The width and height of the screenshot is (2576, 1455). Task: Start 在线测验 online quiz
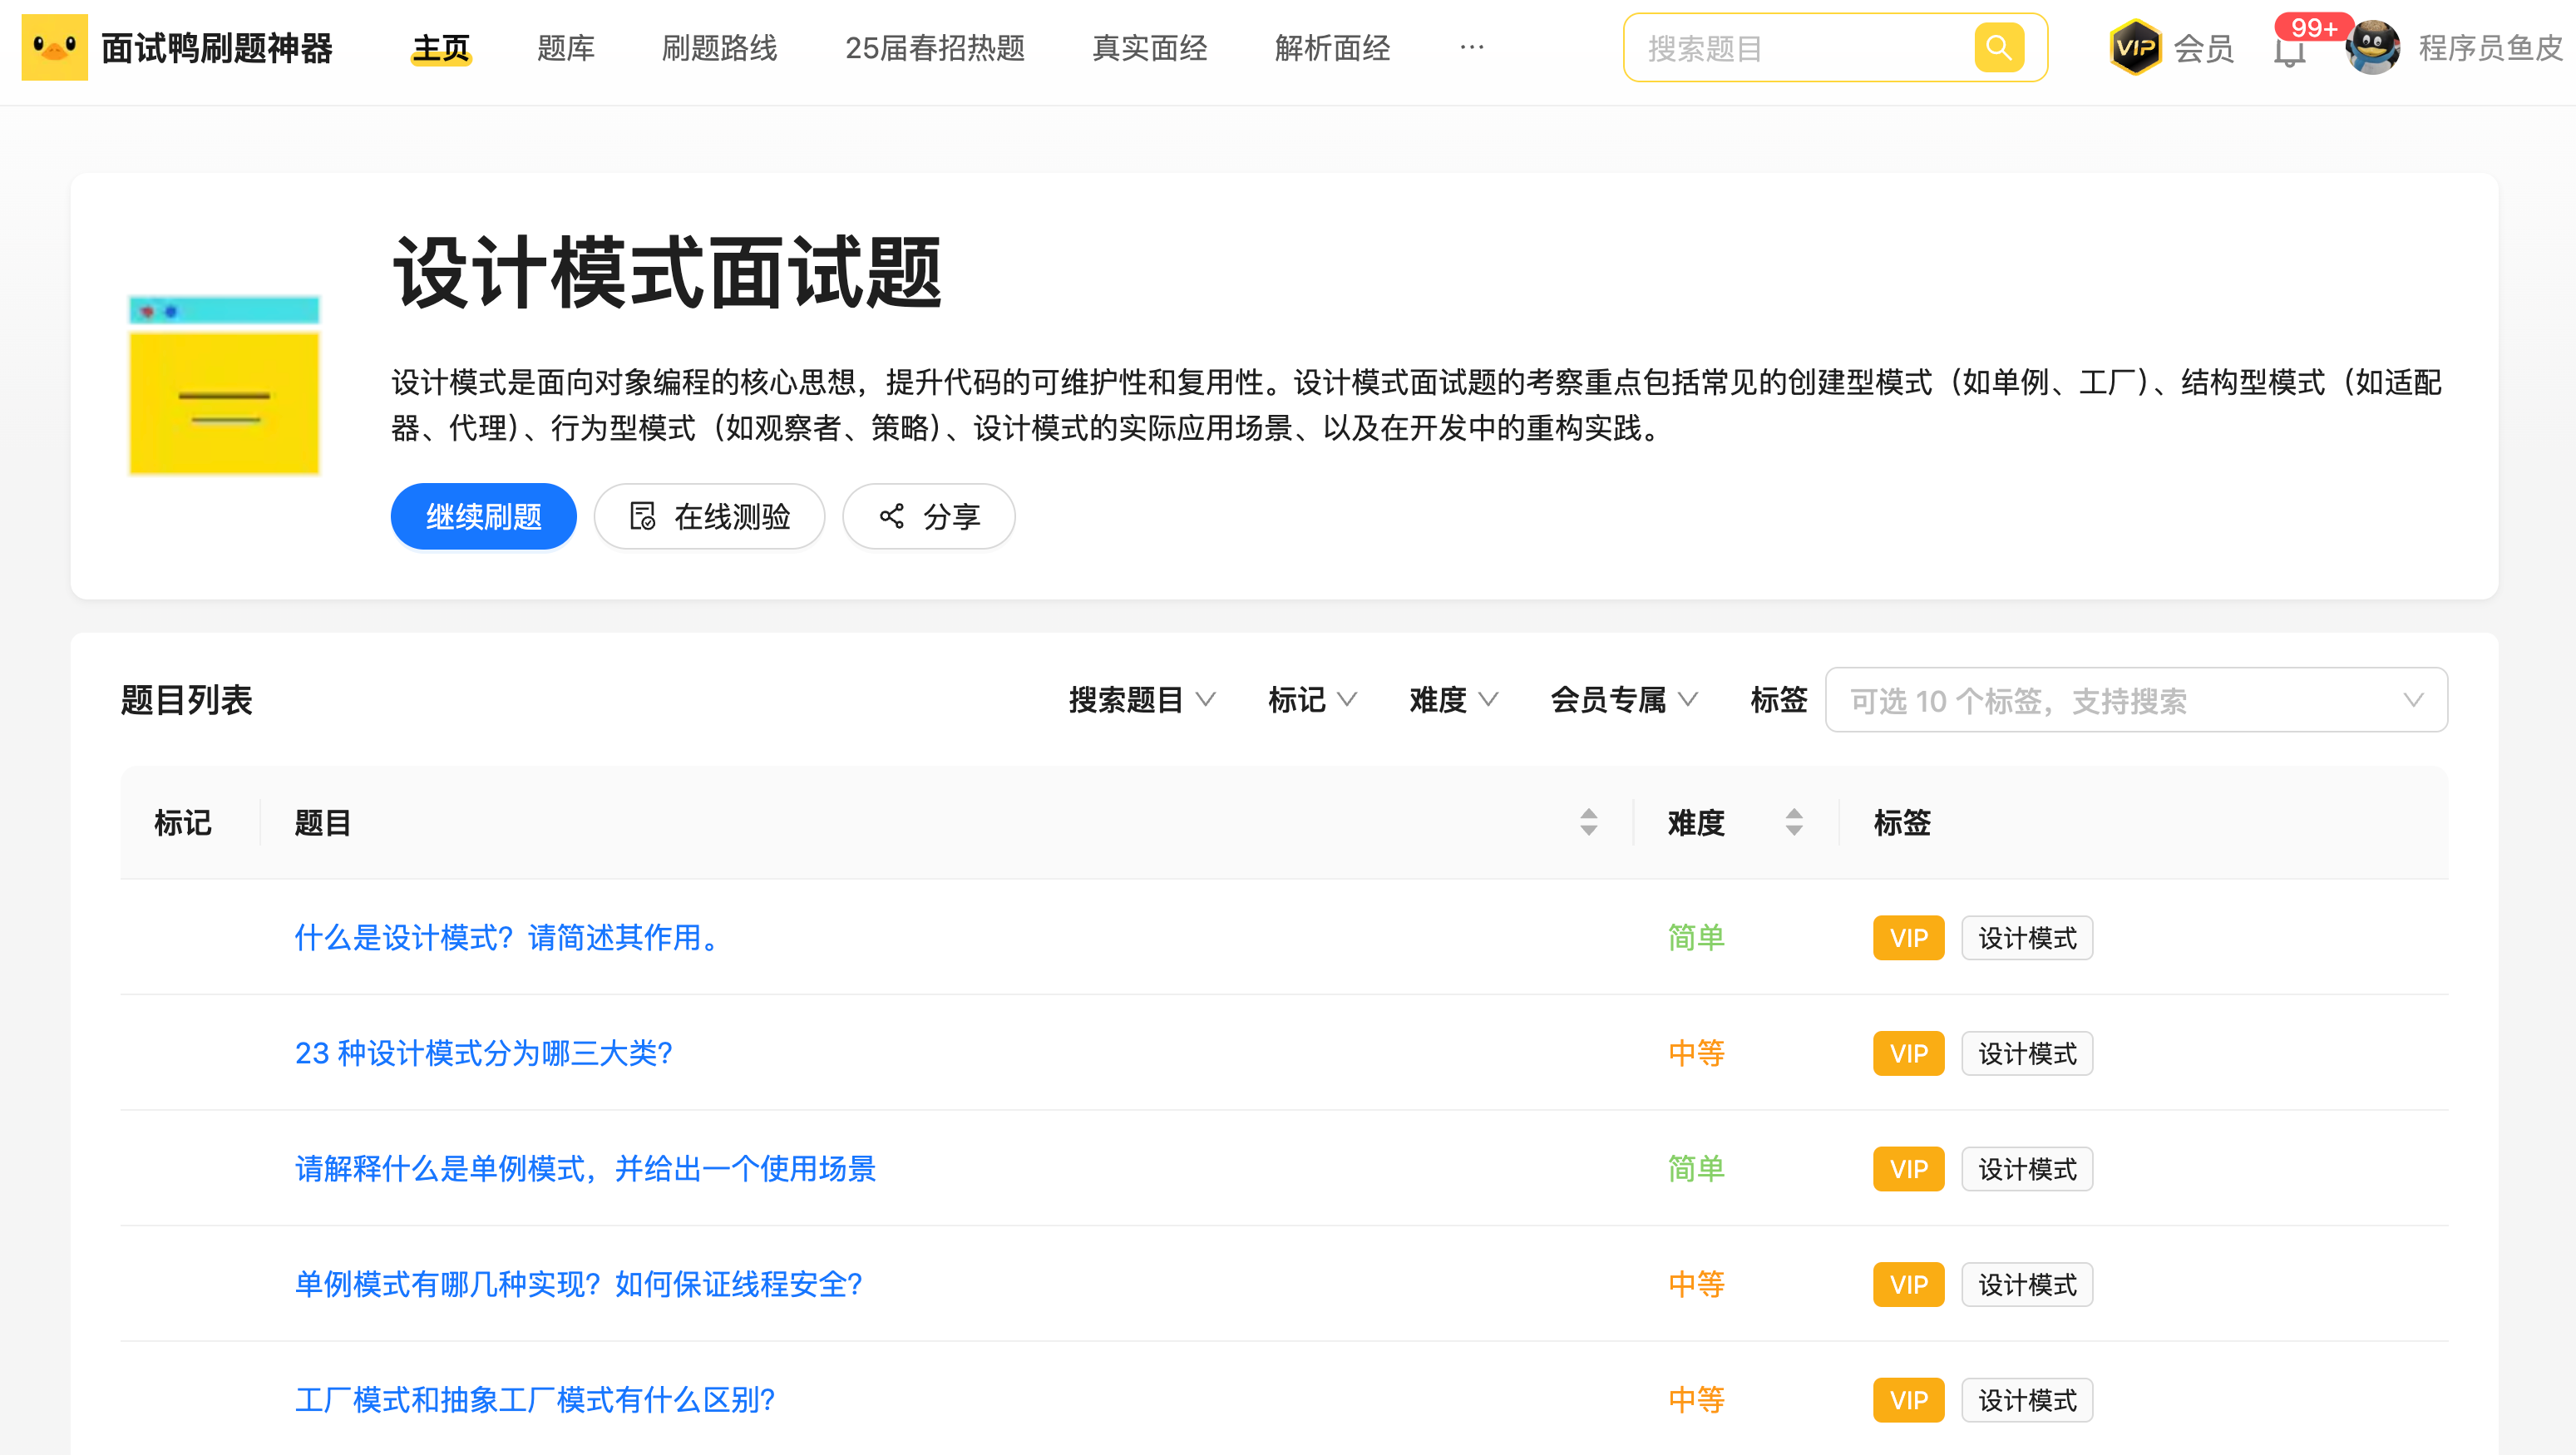click(709, 516)
